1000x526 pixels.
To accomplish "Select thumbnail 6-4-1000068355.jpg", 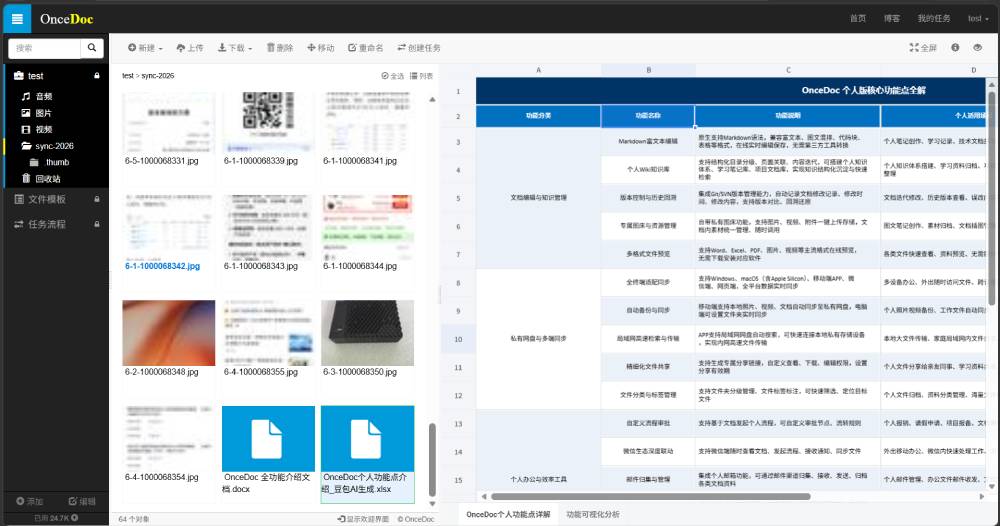I will click(268, 333).
